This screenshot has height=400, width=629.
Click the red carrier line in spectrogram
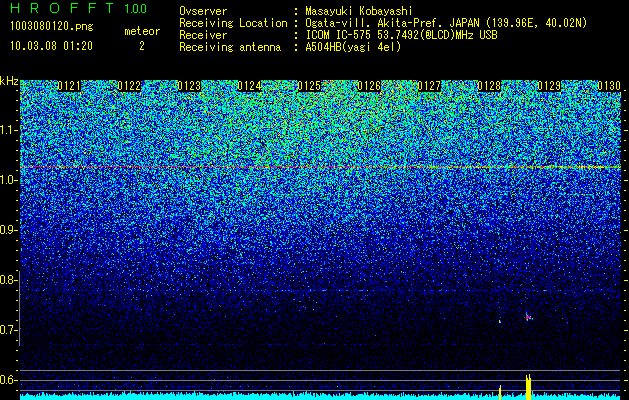pos(320,166)
